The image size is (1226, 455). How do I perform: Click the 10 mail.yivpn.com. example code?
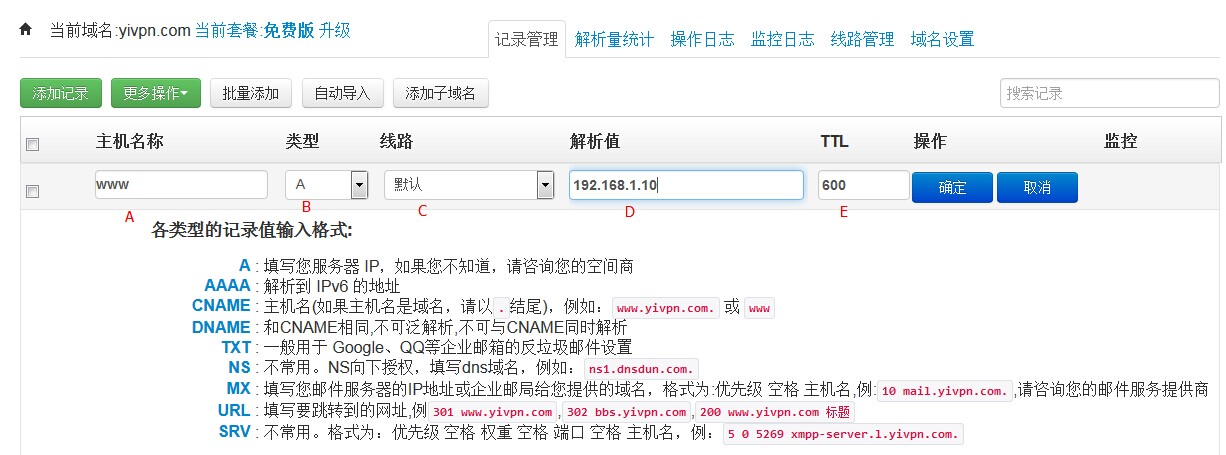click(x=946, y=390)
